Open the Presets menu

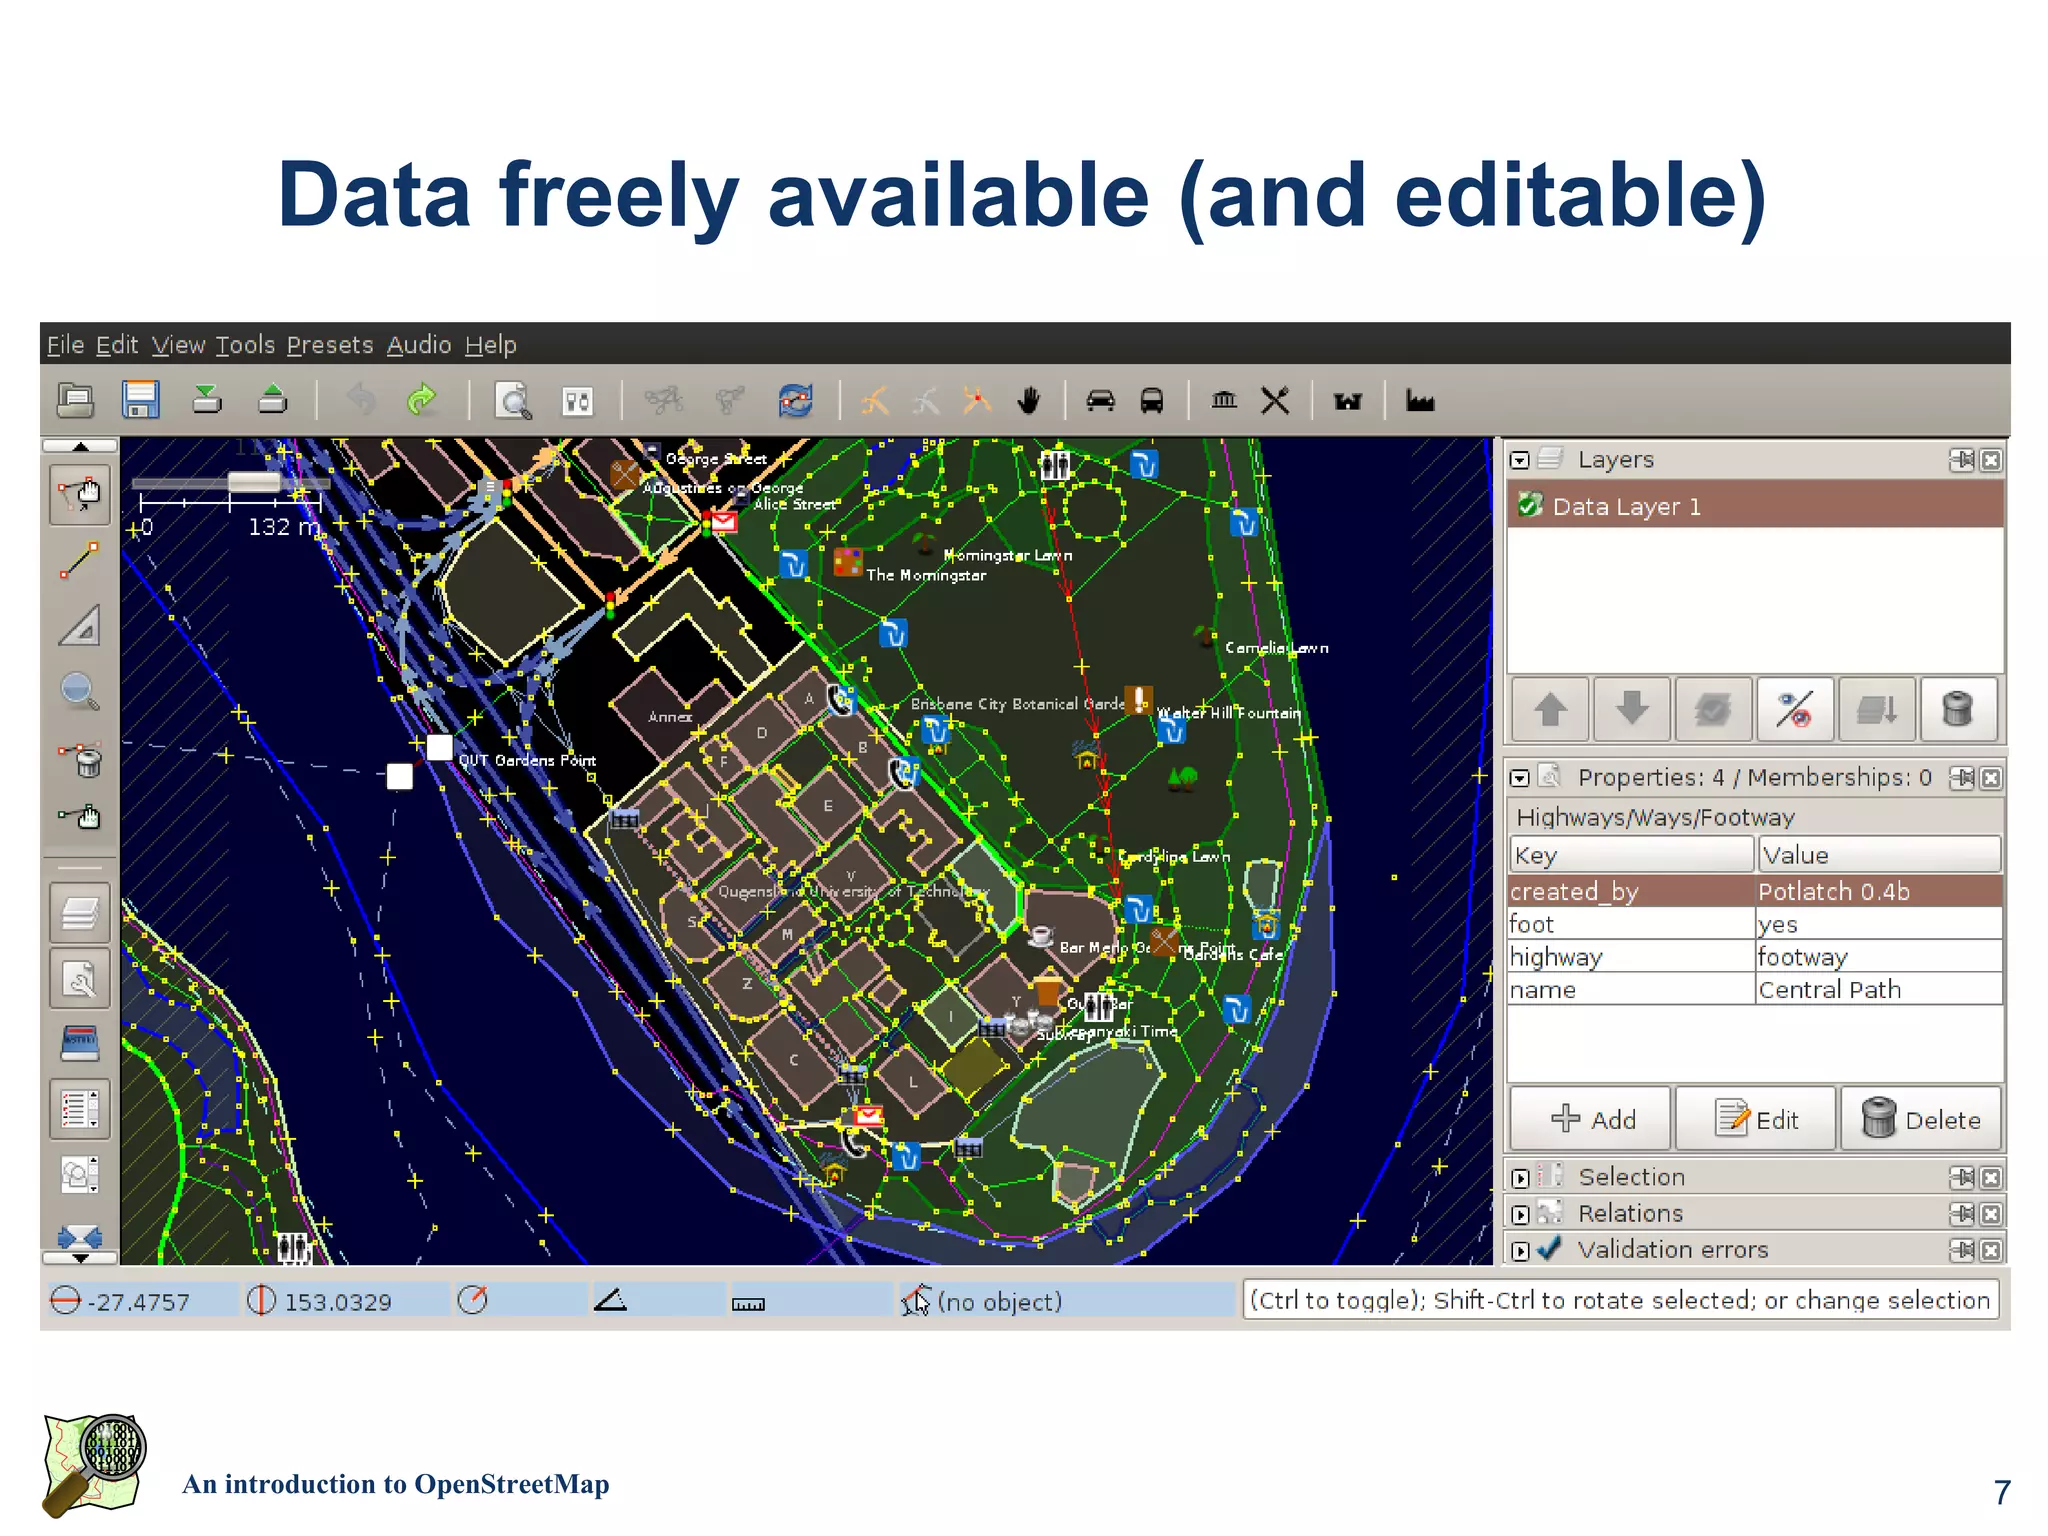click(x=329, y=345)
